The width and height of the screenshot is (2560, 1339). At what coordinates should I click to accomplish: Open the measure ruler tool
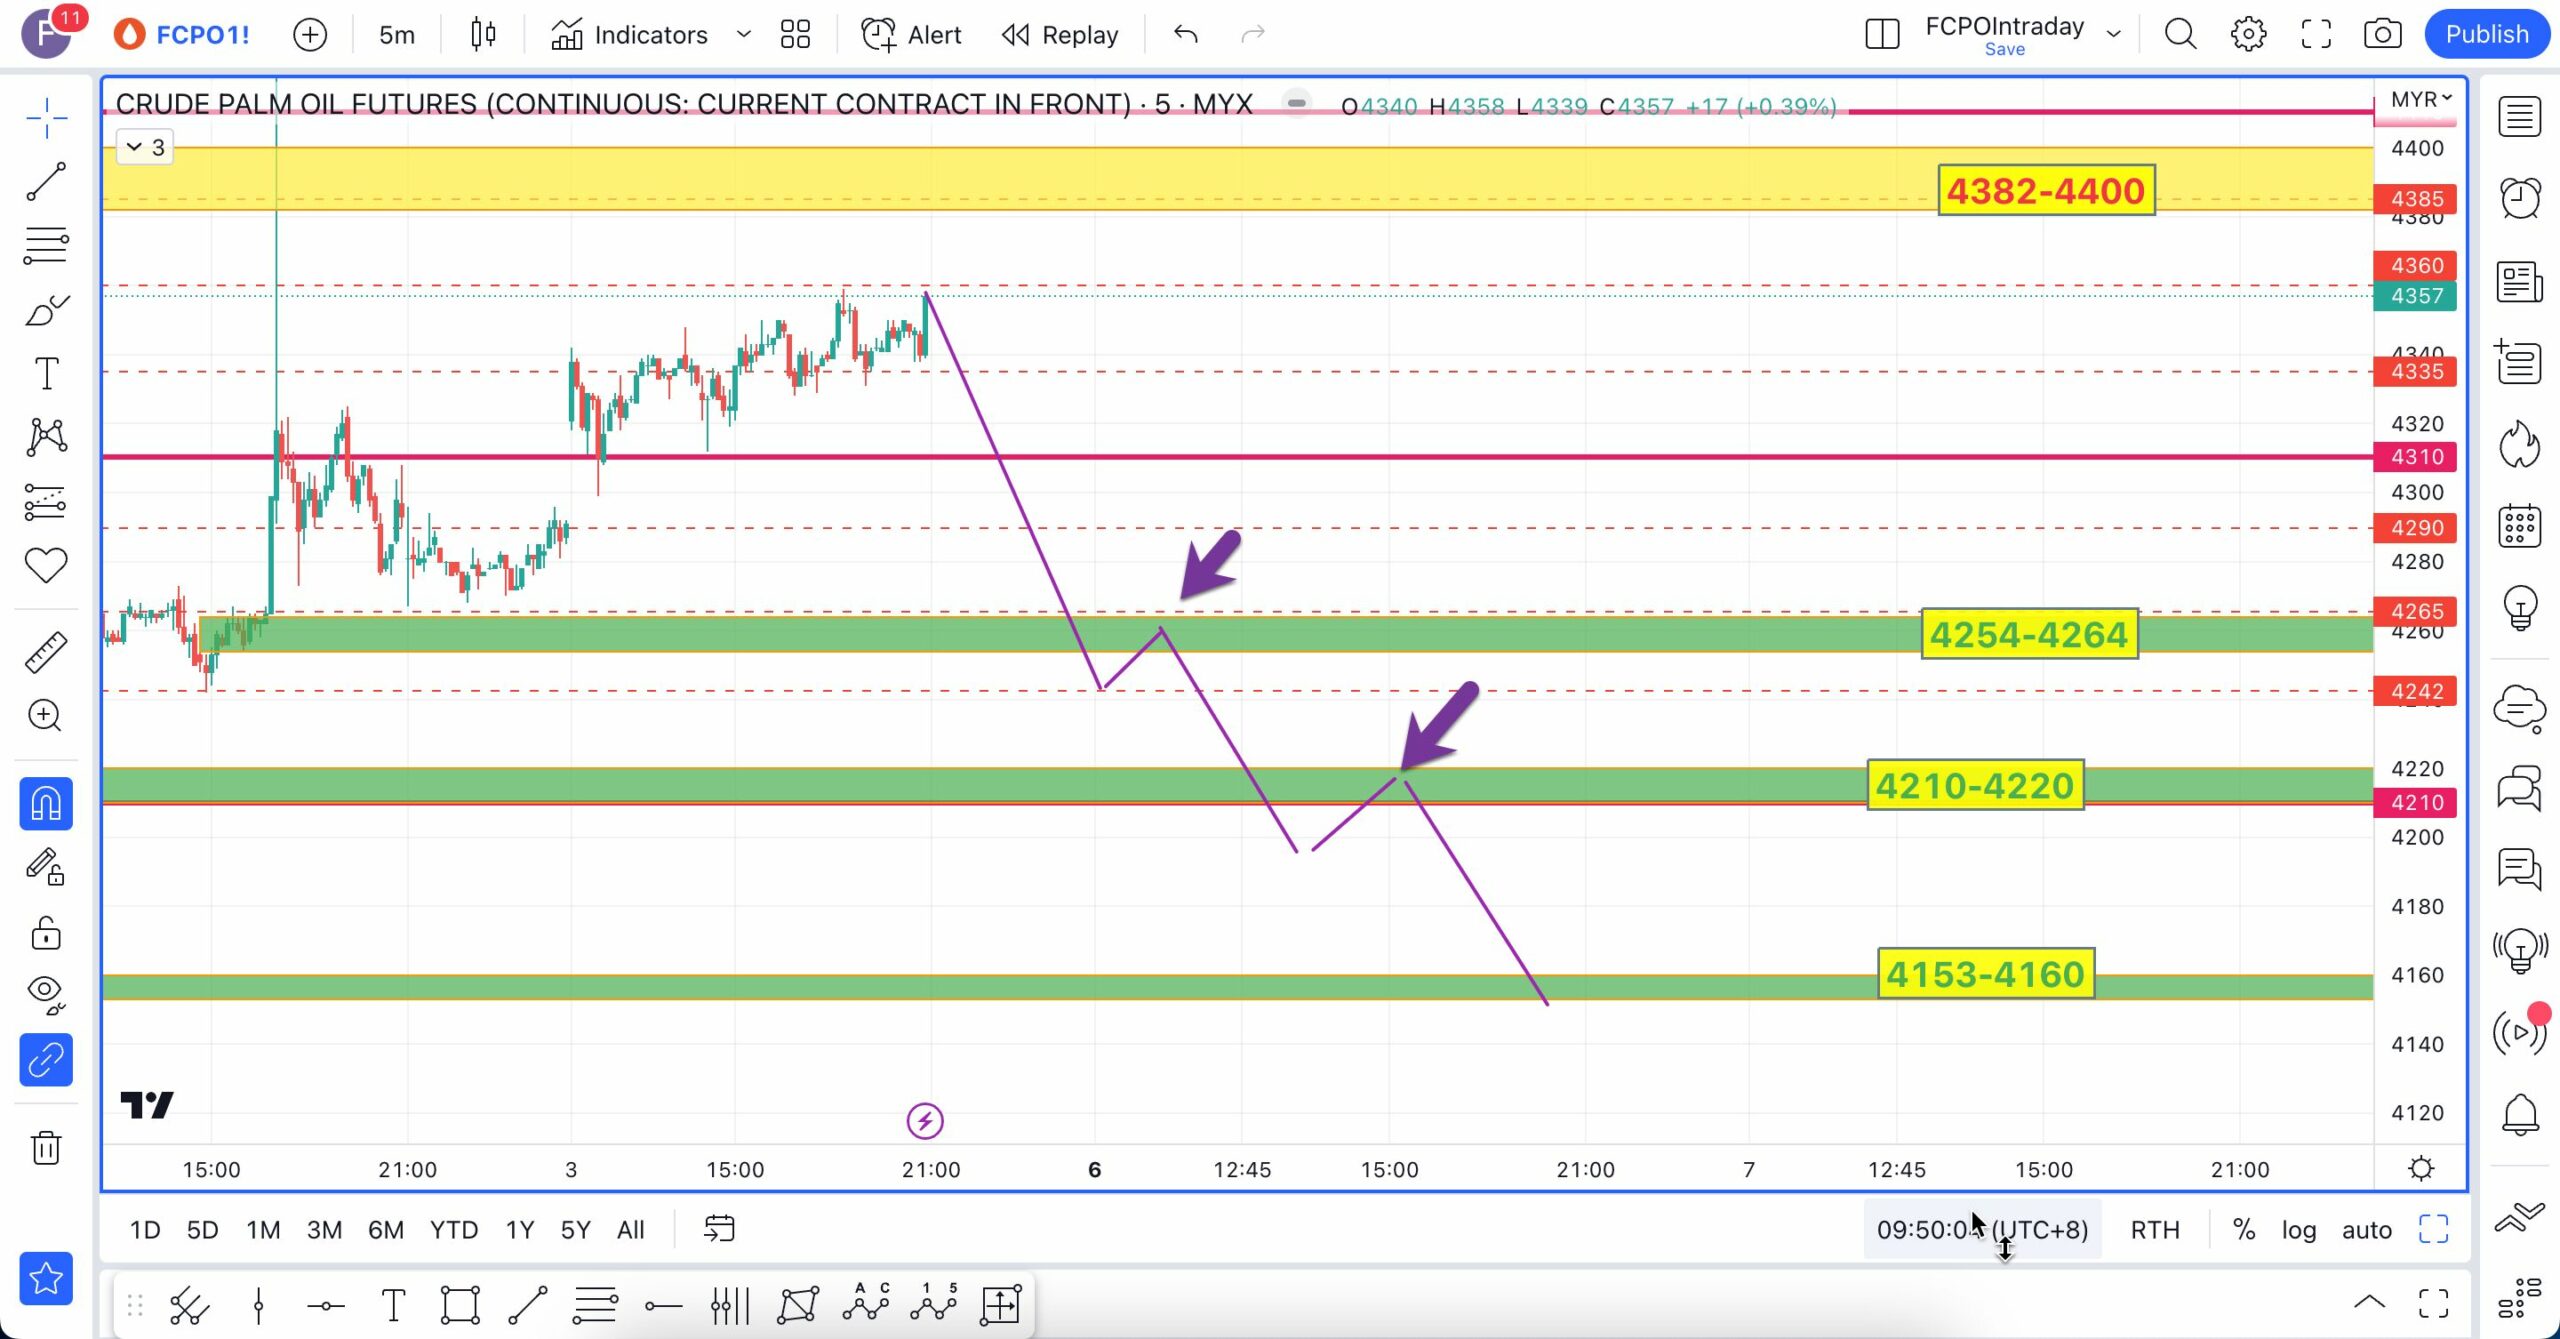[x=46, y=652]
